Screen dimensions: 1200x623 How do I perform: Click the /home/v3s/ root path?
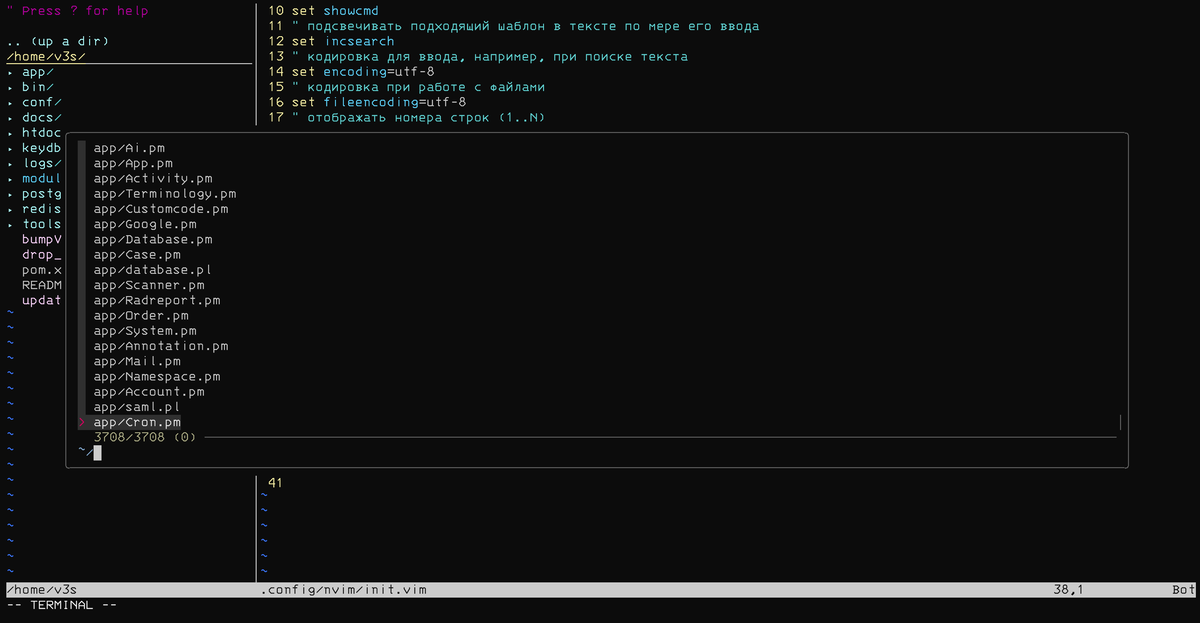[x=46, y=57]
